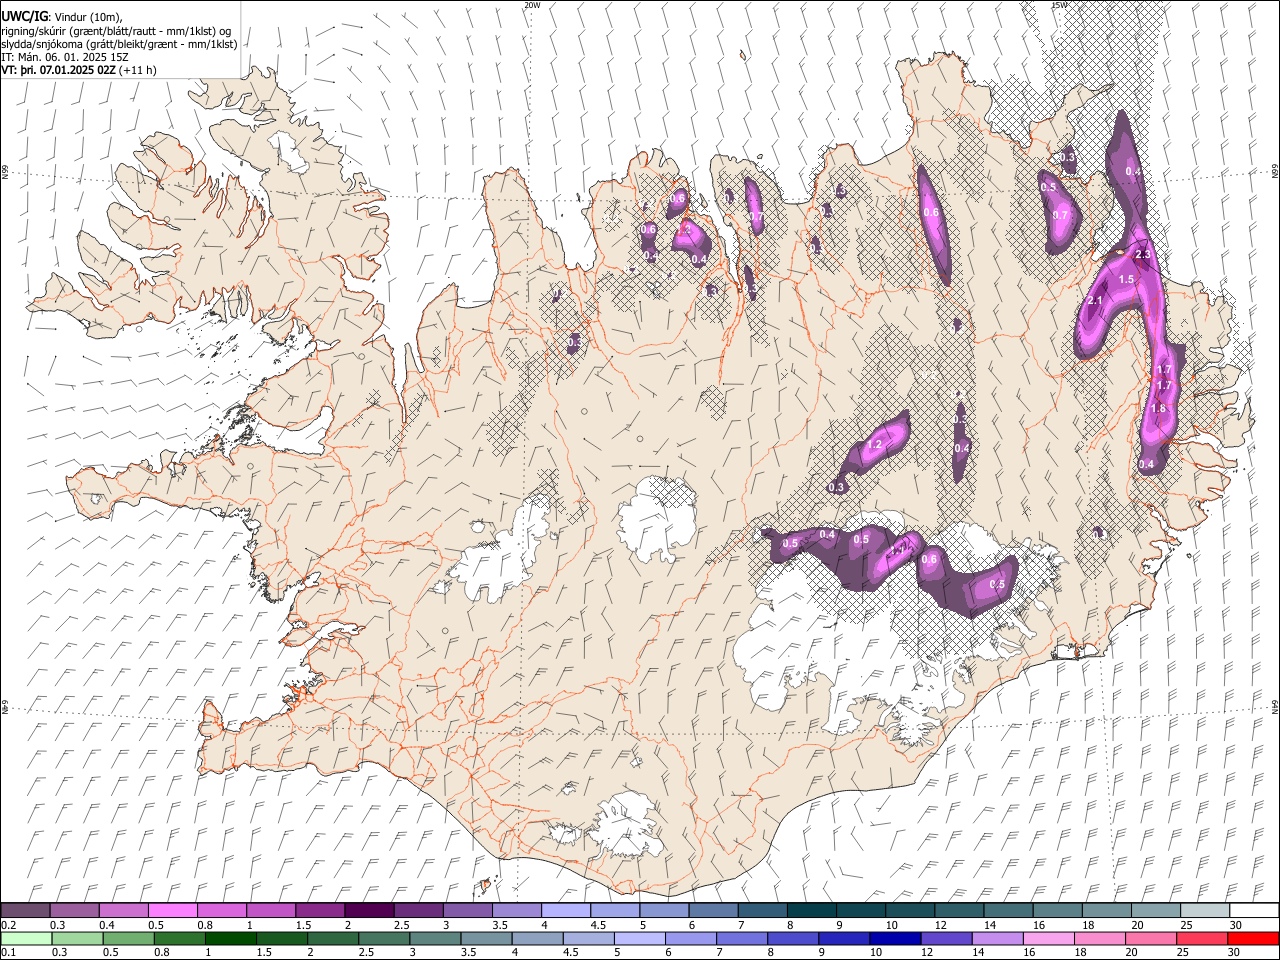Click the grey-teal snow-scale swatch at 20
Screen dimensions: 1280x960
pos(1155,911)
